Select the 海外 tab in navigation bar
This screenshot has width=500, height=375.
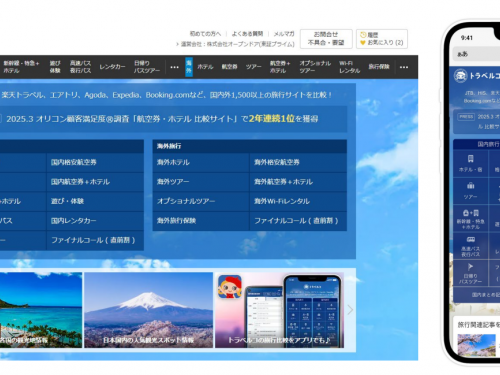point(189,67)
